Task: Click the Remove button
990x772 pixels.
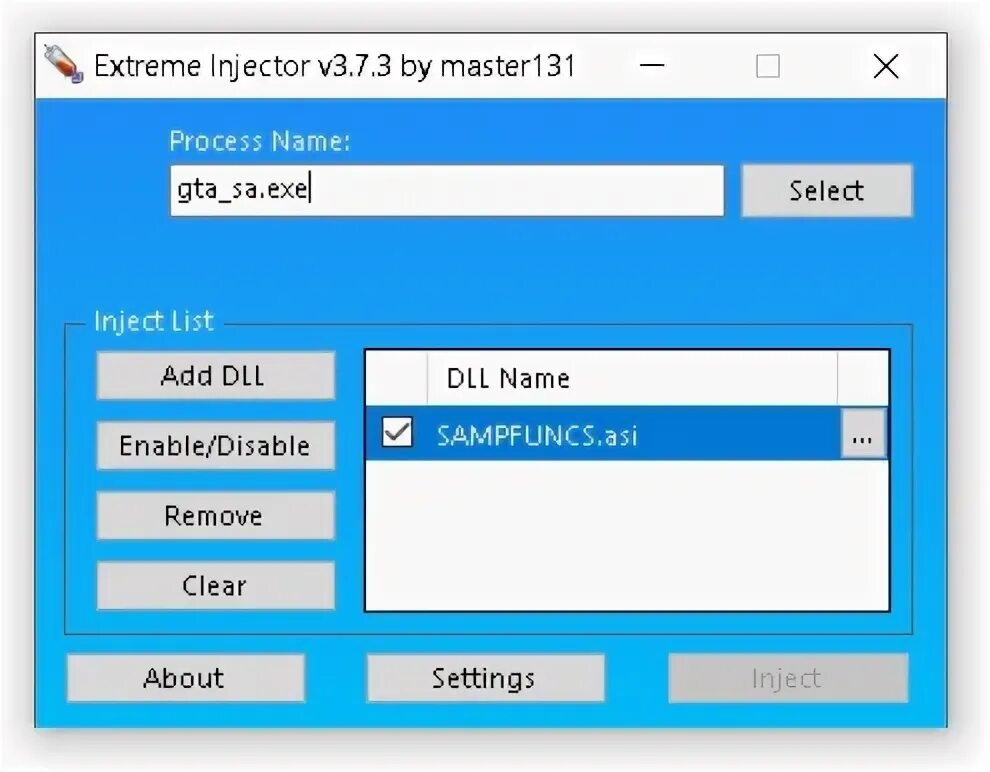Action: pos(215,516)
